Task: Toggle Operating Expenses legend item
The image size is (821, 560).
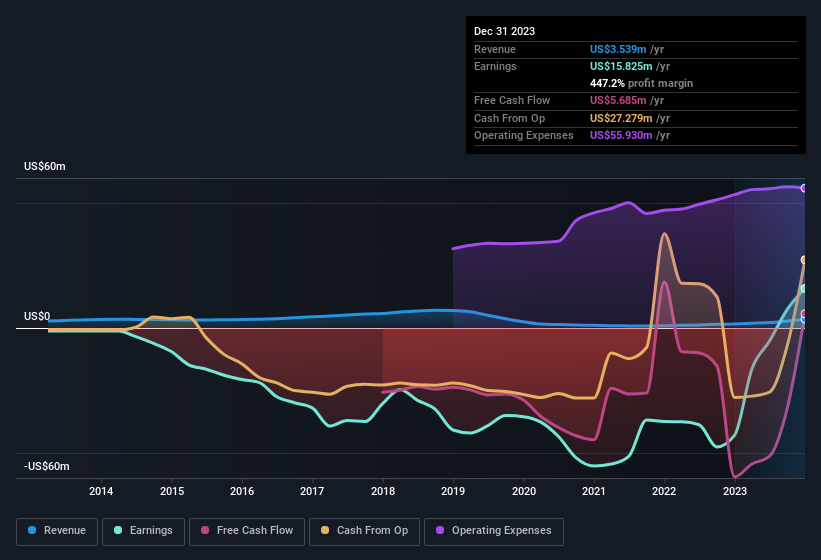Action: tap(494, 531)
